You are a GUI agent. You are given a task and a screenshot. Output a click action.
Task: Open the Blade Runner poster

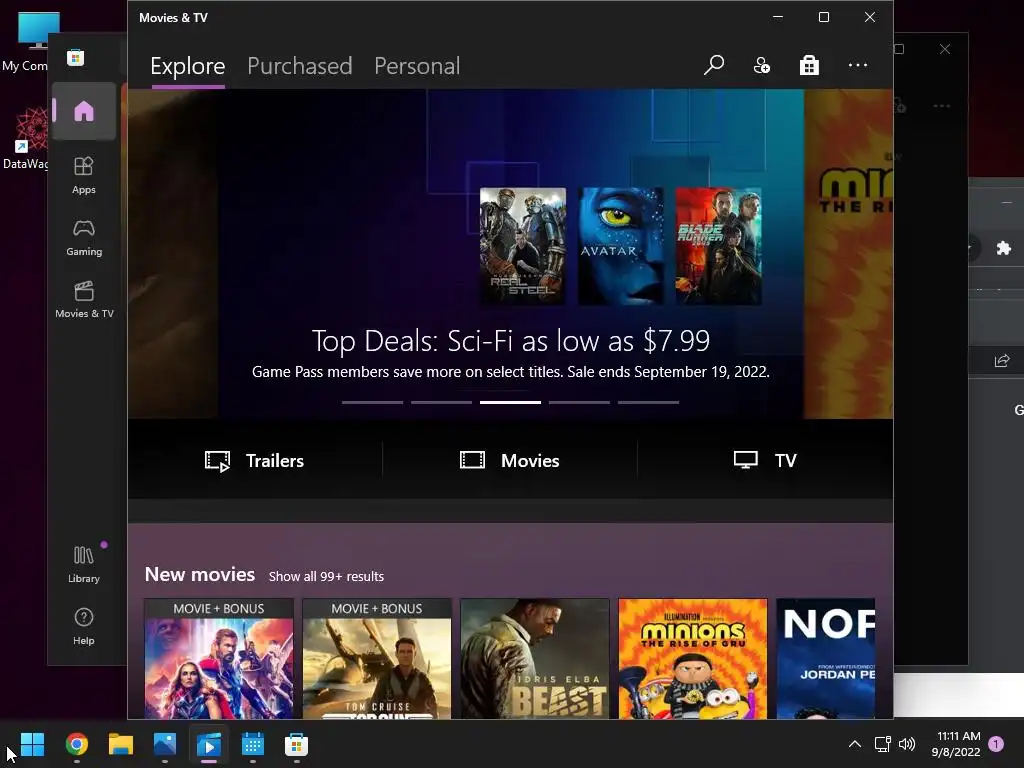[718, 246]
